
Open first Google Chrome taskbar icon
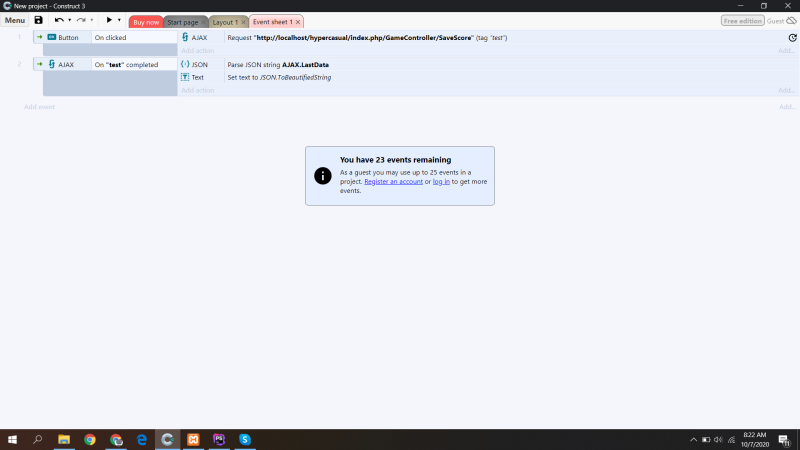pos(90,439)
